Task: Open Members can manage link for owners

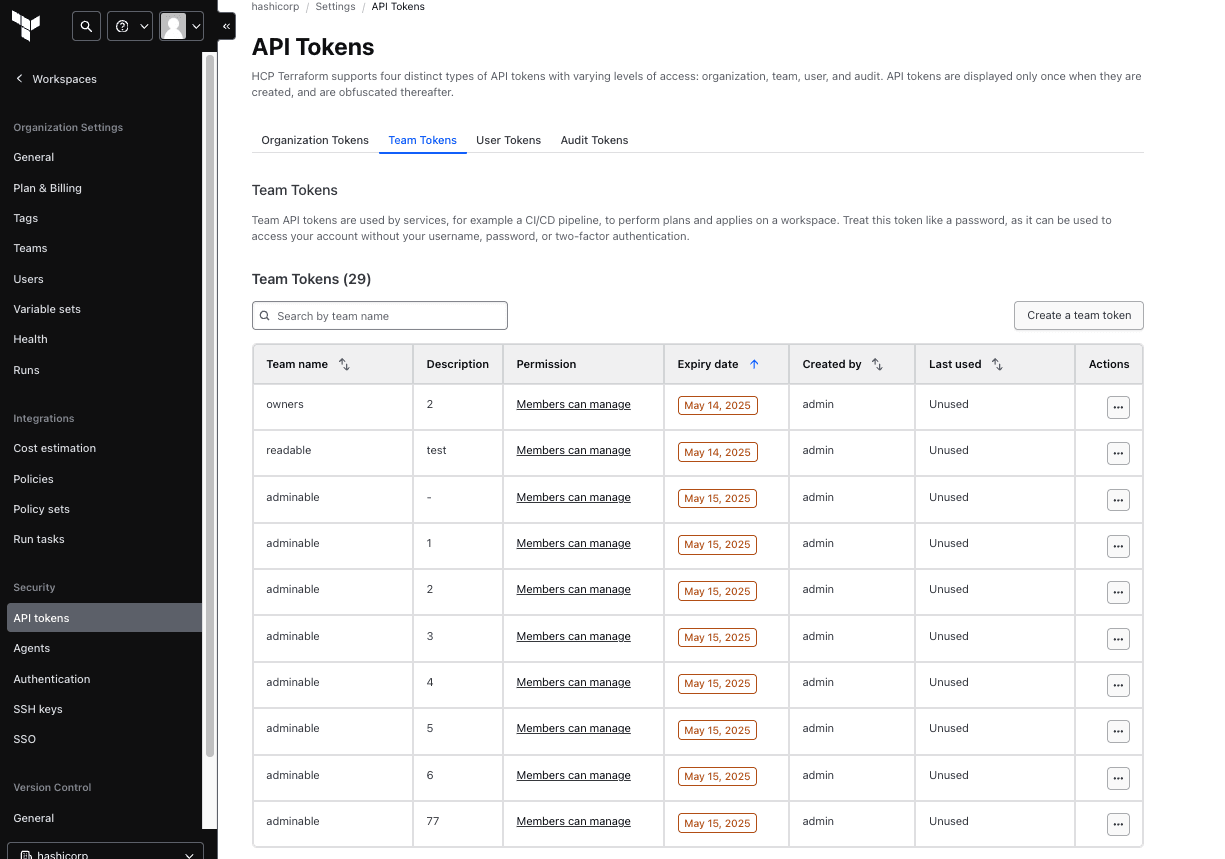Action: [573, 404]
